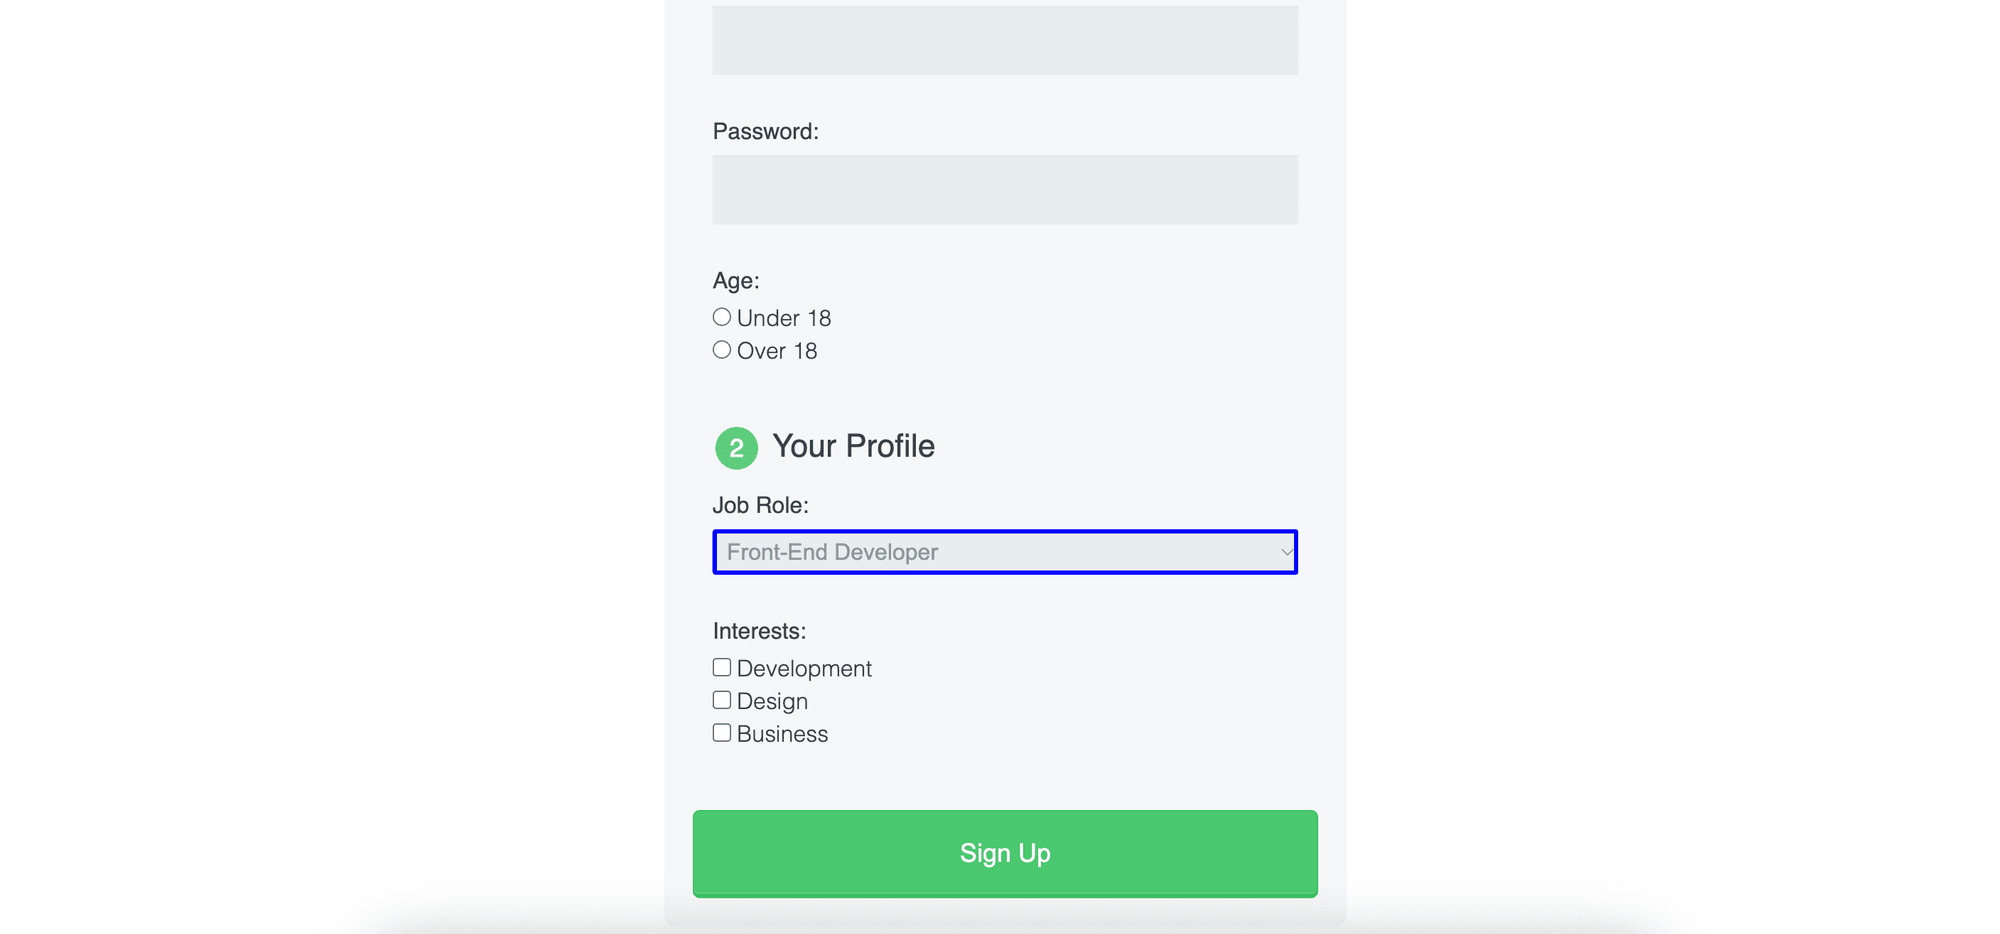This screenshot has width=2000, height=934.
Task: Toggle Development by clicking its label text
Action: pos(803,668)
